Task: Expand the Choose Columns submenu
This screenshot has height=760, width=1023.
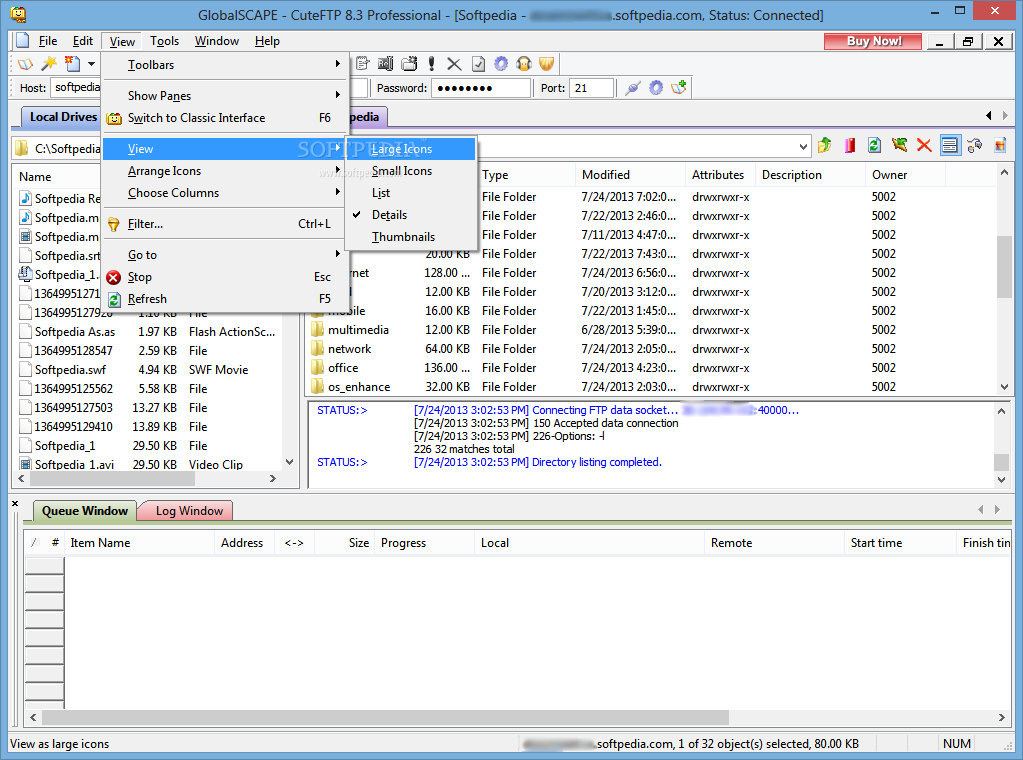Action: pyautogui.click(x=224, y=193)
